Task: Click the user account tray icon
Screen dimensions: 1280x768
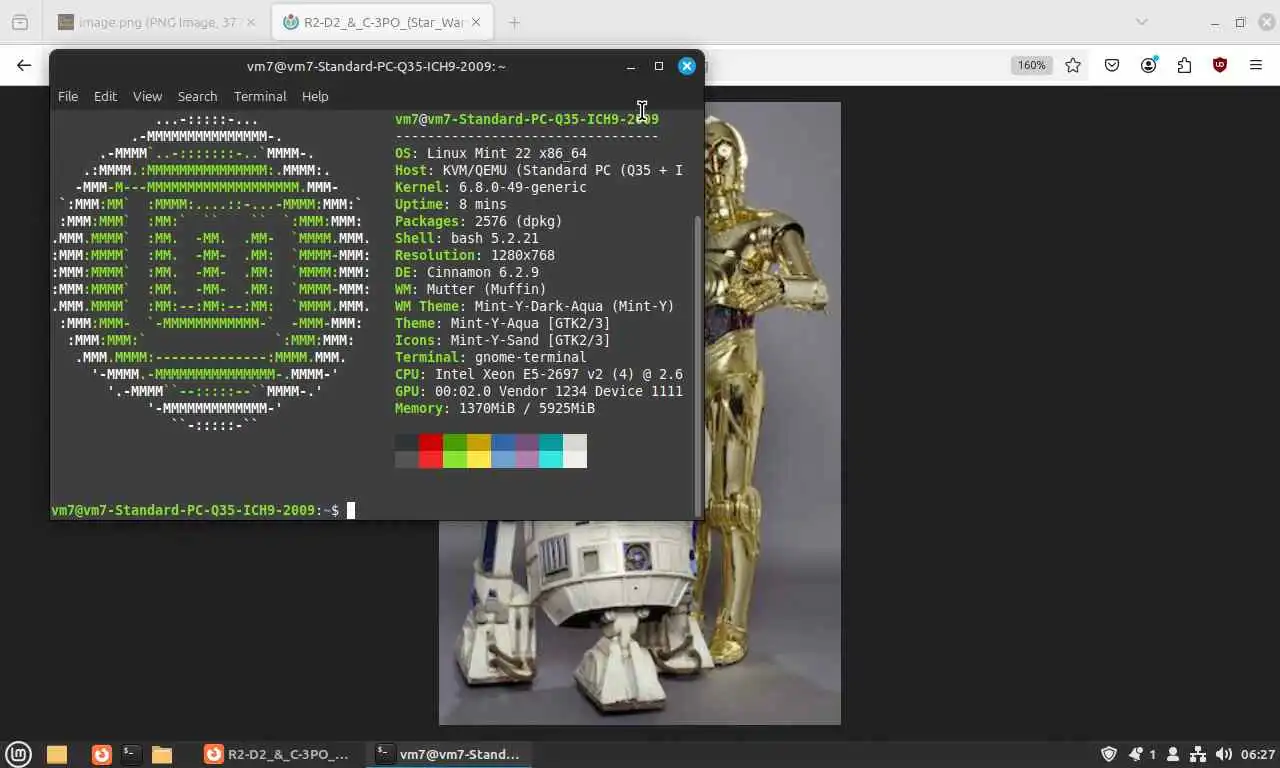Action: [1173, 754]
